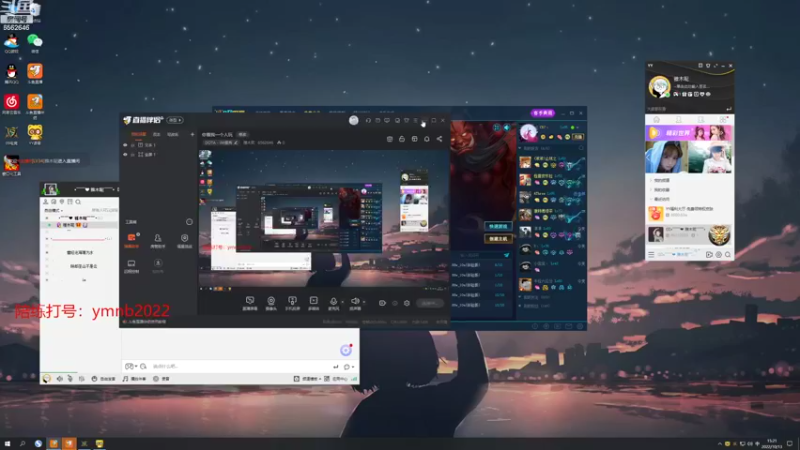Open phone screen cast source in streaming app
Screen dimensions: 800x450
[x=292, y=303]
